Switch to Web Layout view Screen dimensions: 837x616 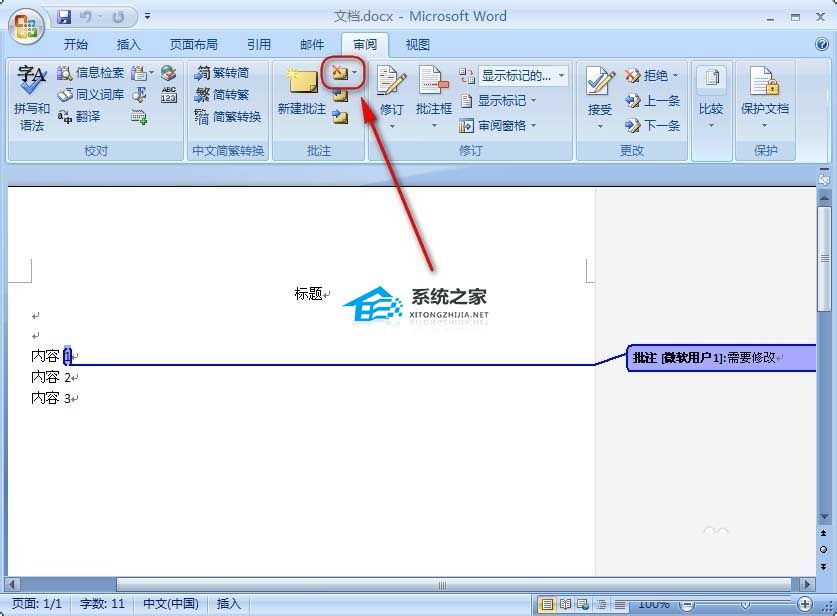point(583,605)
